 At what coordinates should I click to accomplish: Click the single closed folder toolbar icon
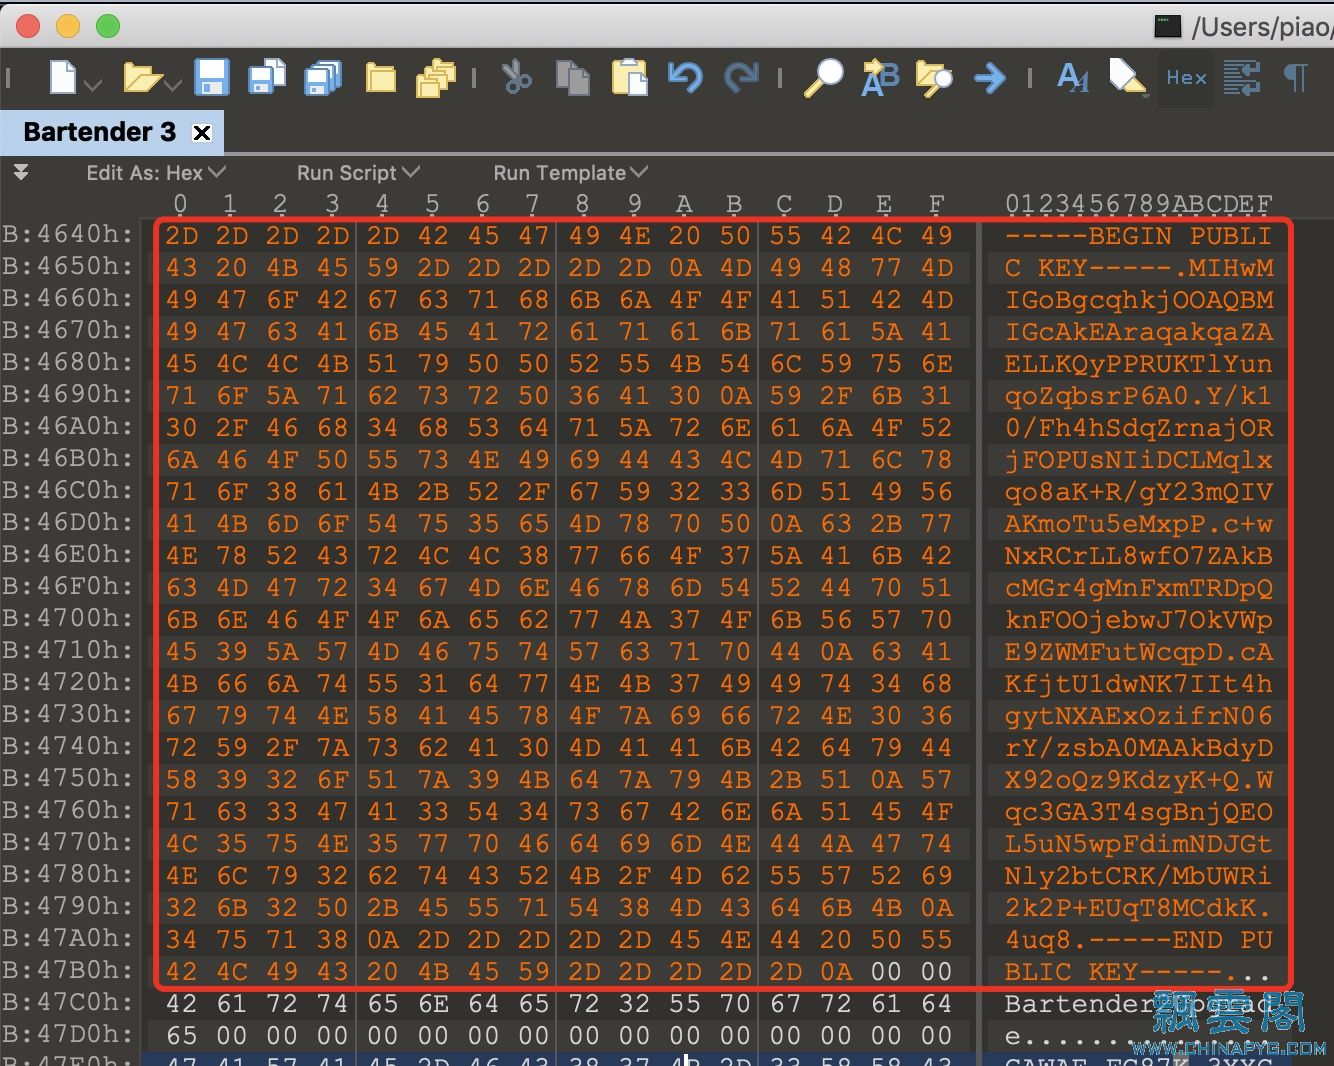click(x=380, y=79)
